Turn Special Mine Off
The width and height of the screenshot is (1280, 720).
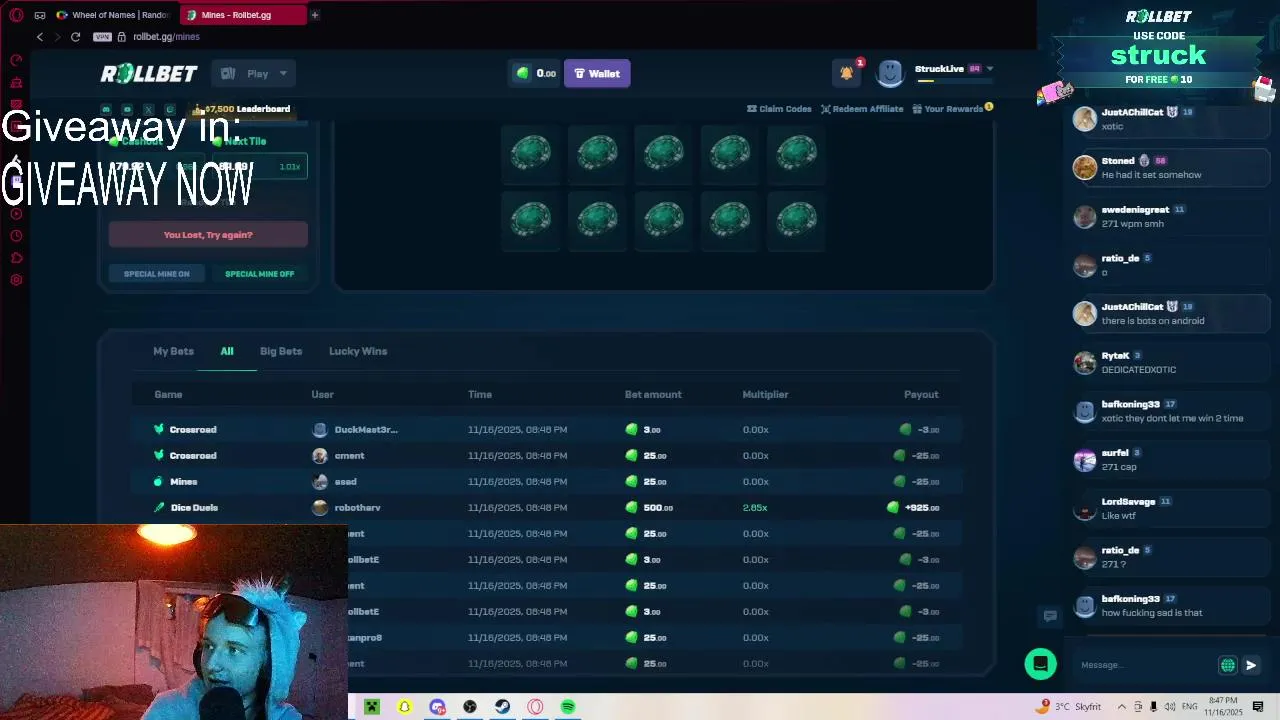pyautogui.click(x=259, y=274)
